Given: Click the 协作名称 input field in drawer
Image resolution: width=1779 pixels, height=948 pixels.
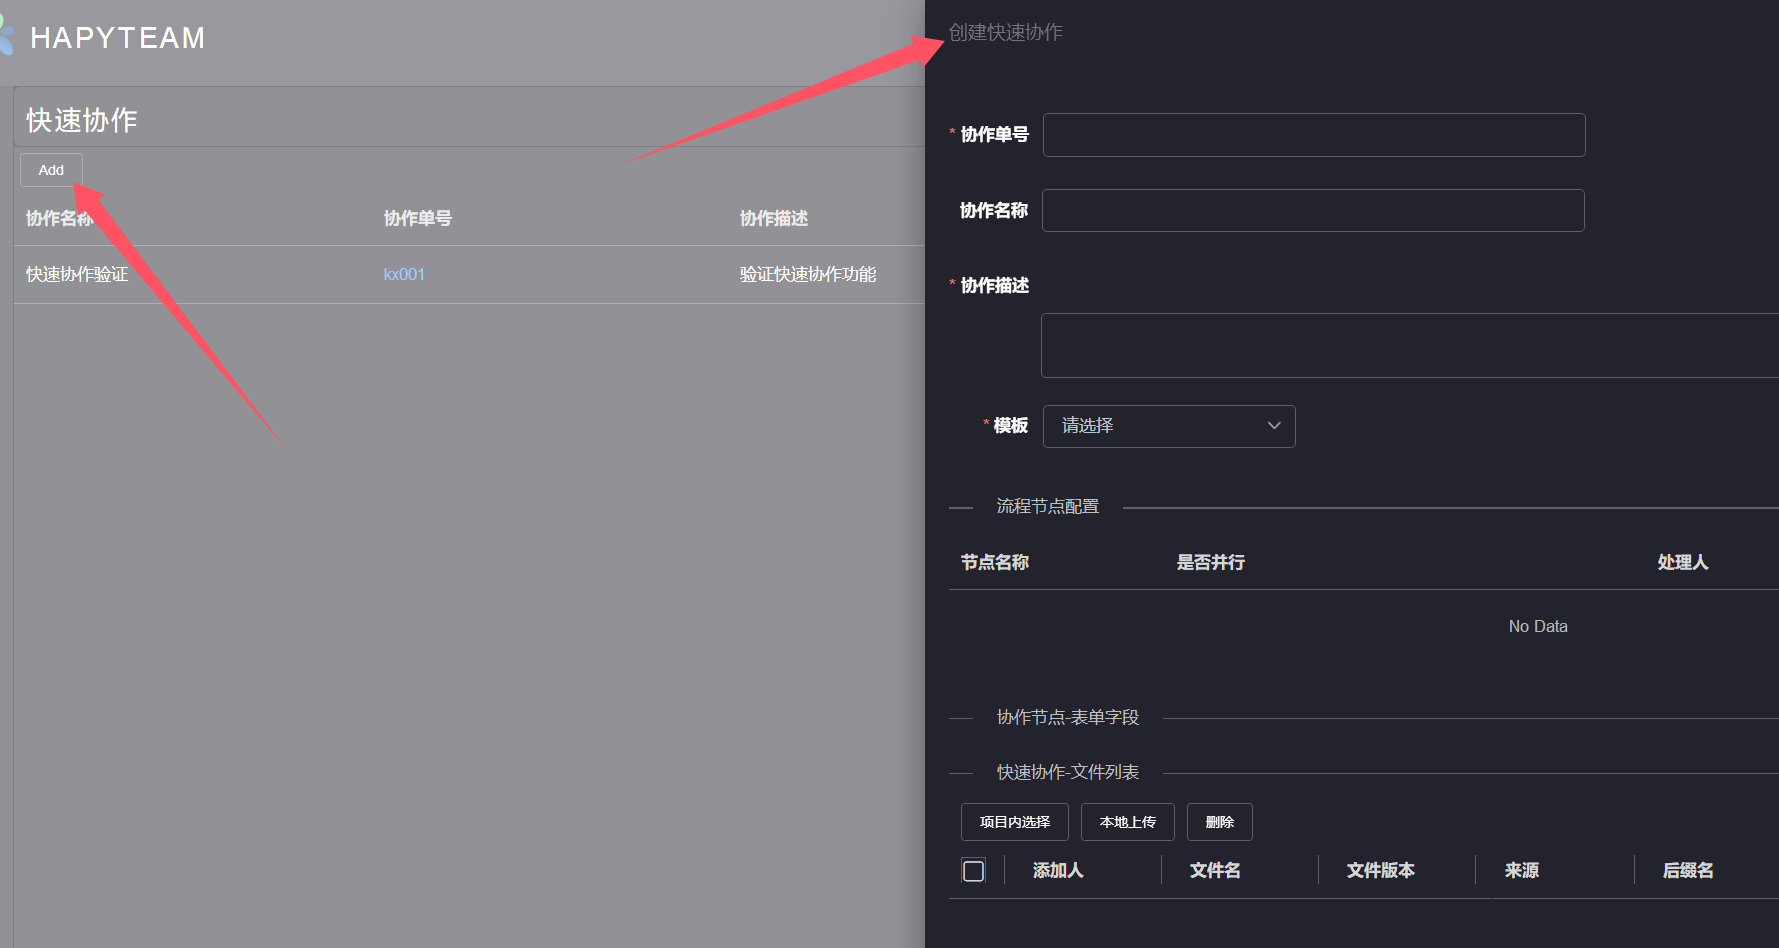Looking at the screenshot, I should click(x=1313, y=211).
